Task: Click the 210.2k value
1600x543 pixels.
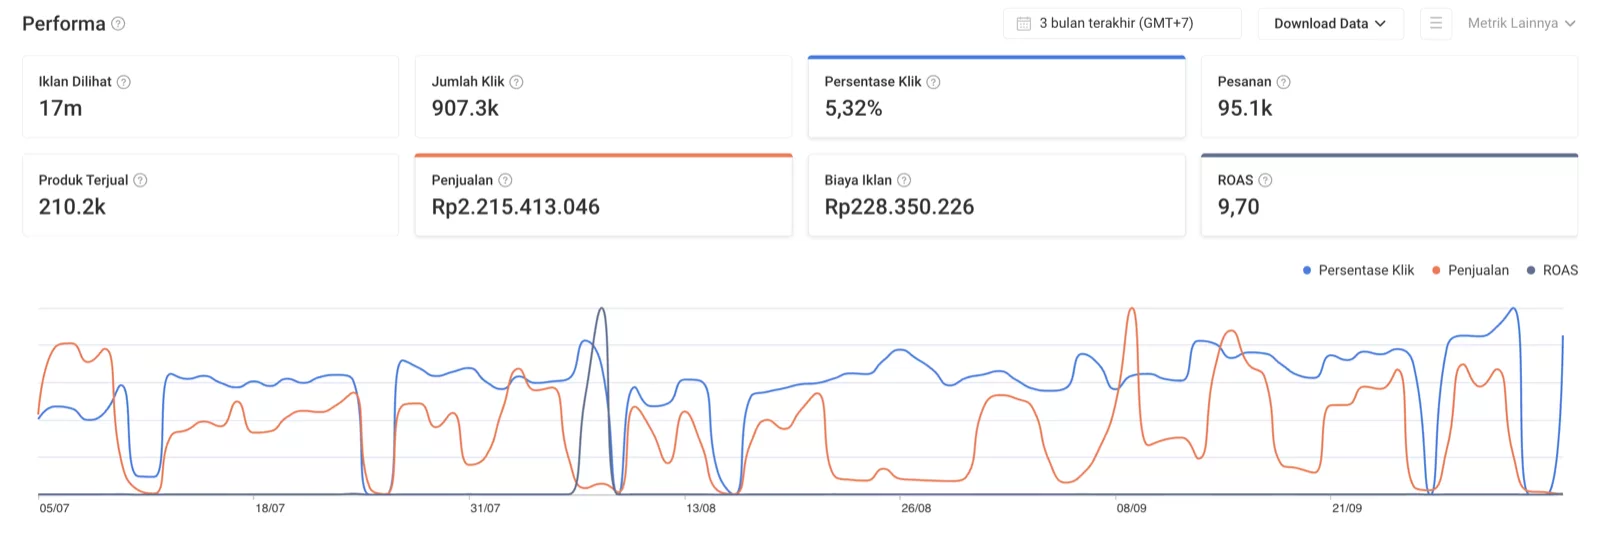Action: click(x=72, y=207)
